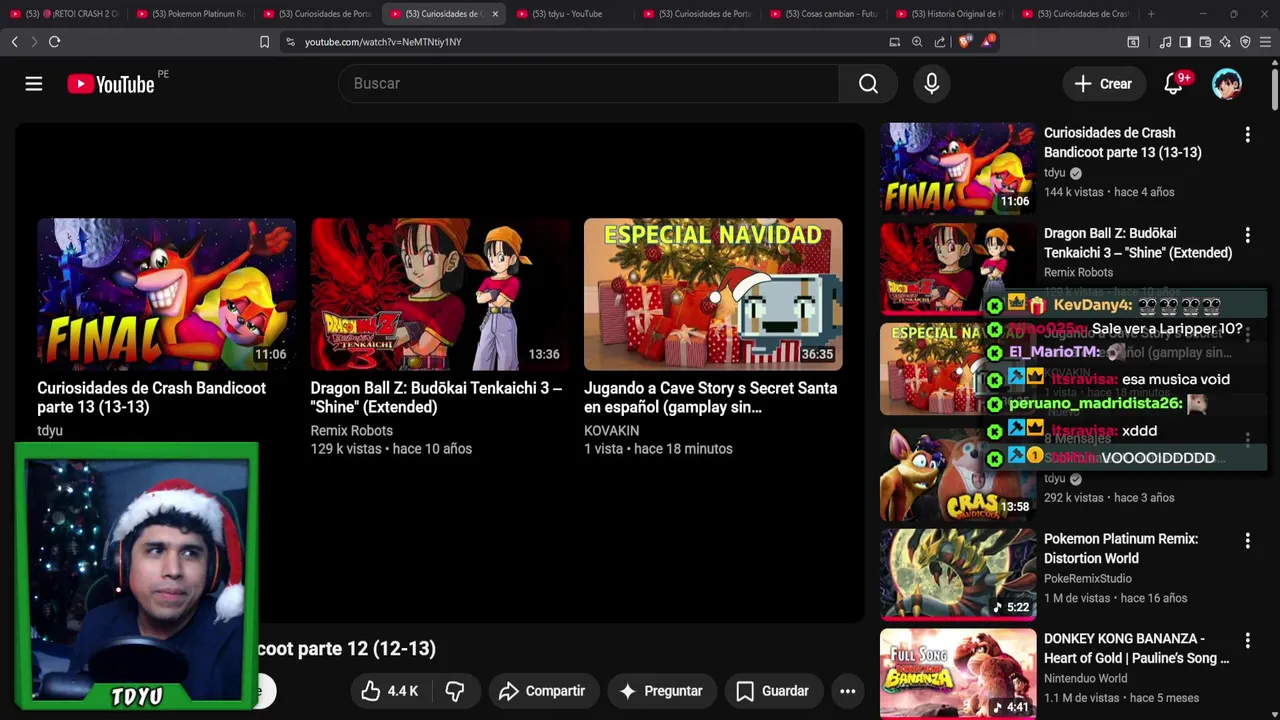Reload the page with refresh icon

[54, 42]
